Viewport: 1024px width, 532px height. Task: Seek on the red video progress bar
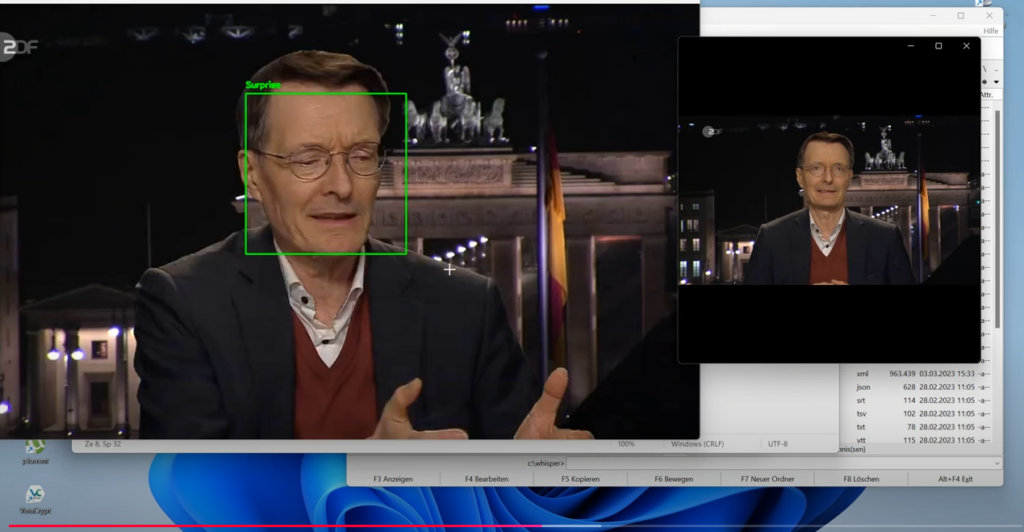(274, 525)
